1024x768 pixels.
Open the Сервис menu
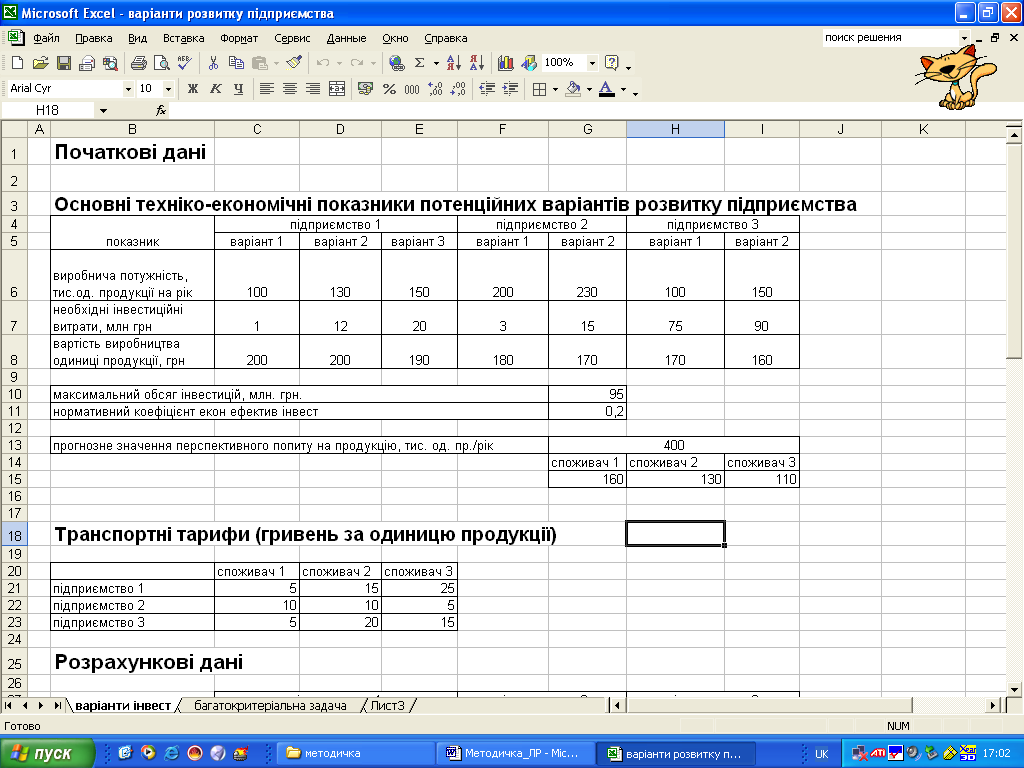click(x=292, y=39)
